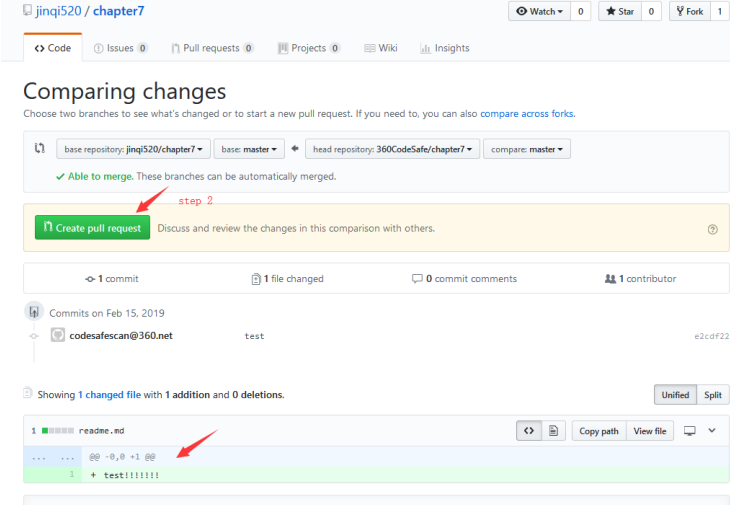Open commit hash e2cdf22
730x505 pixels.
[711, 336]
